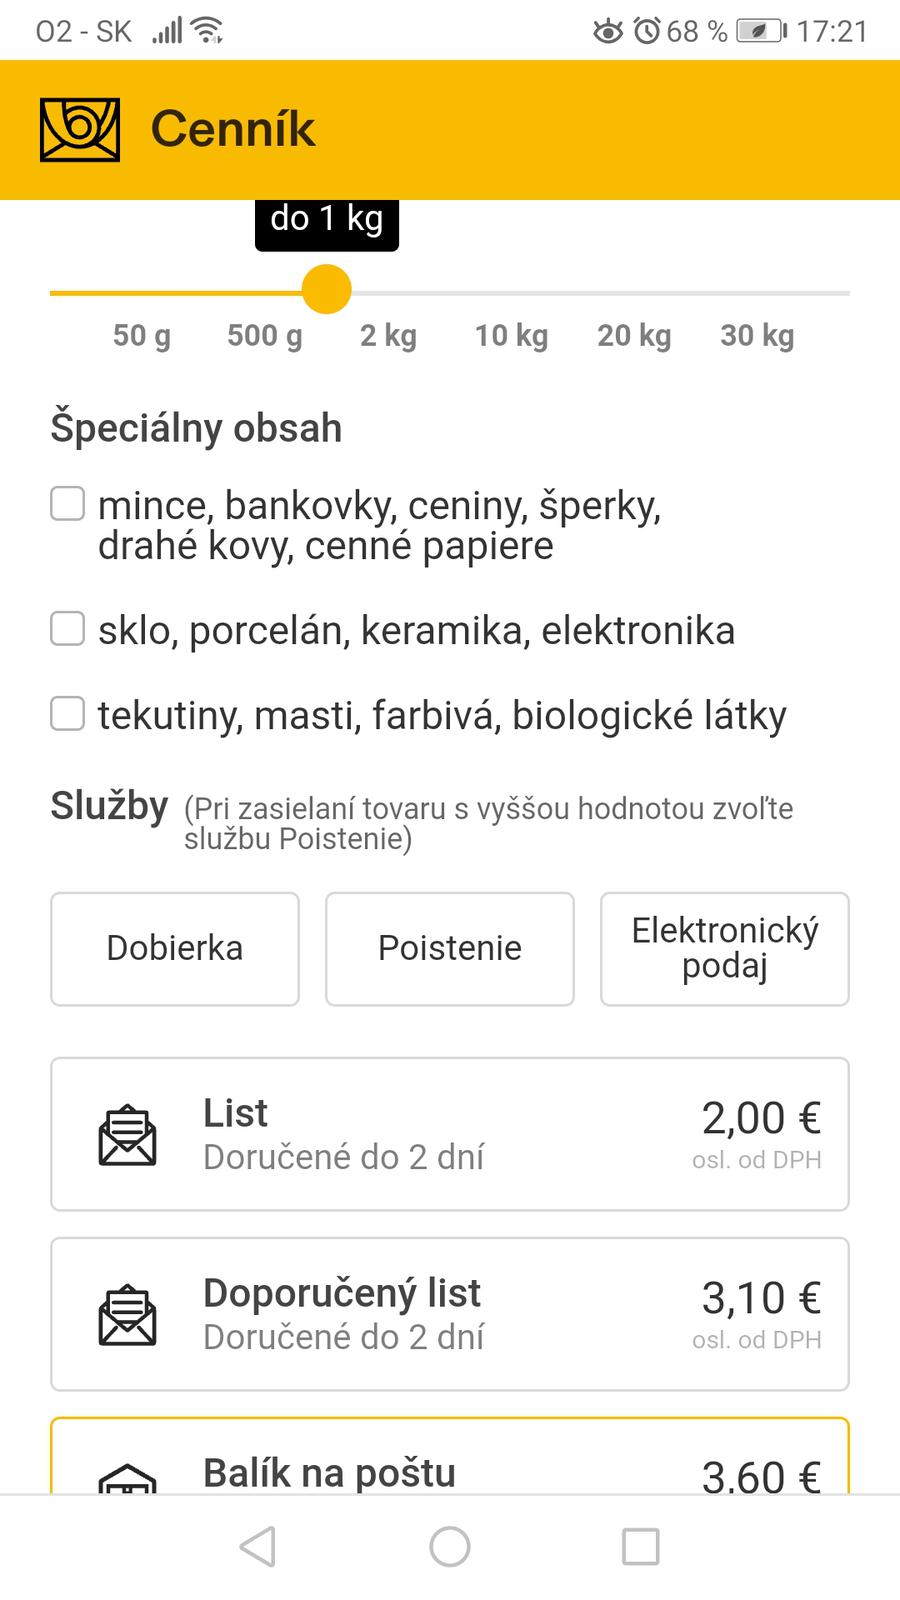900x1600 pixels.
Task: Tick tekutiny, masti, farbivá checkbox
Action: [68, 714]
